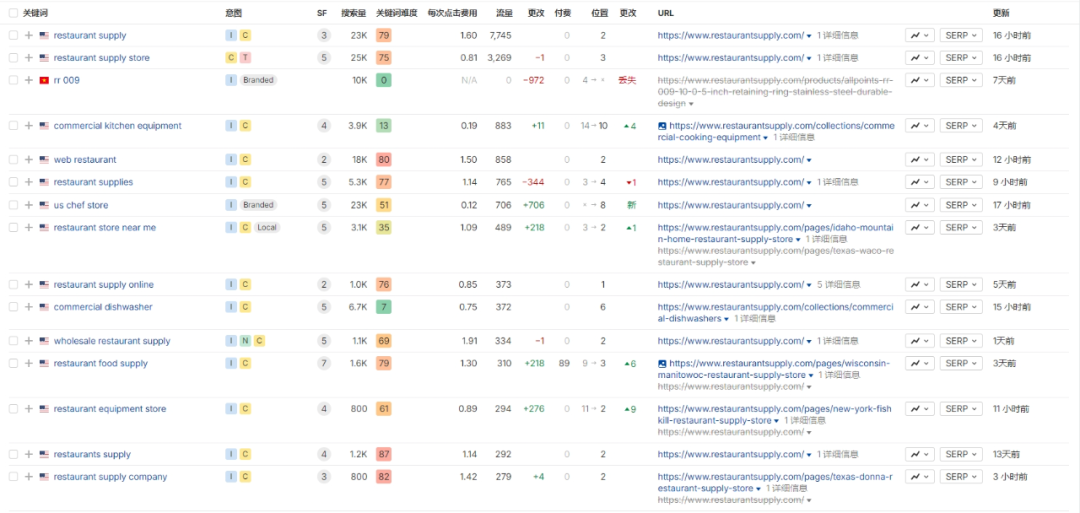This screenshot has height=513, width=1080.
Task: Open SERP dropdown for 'restaurant equipment store'
Action: point(961,409)
